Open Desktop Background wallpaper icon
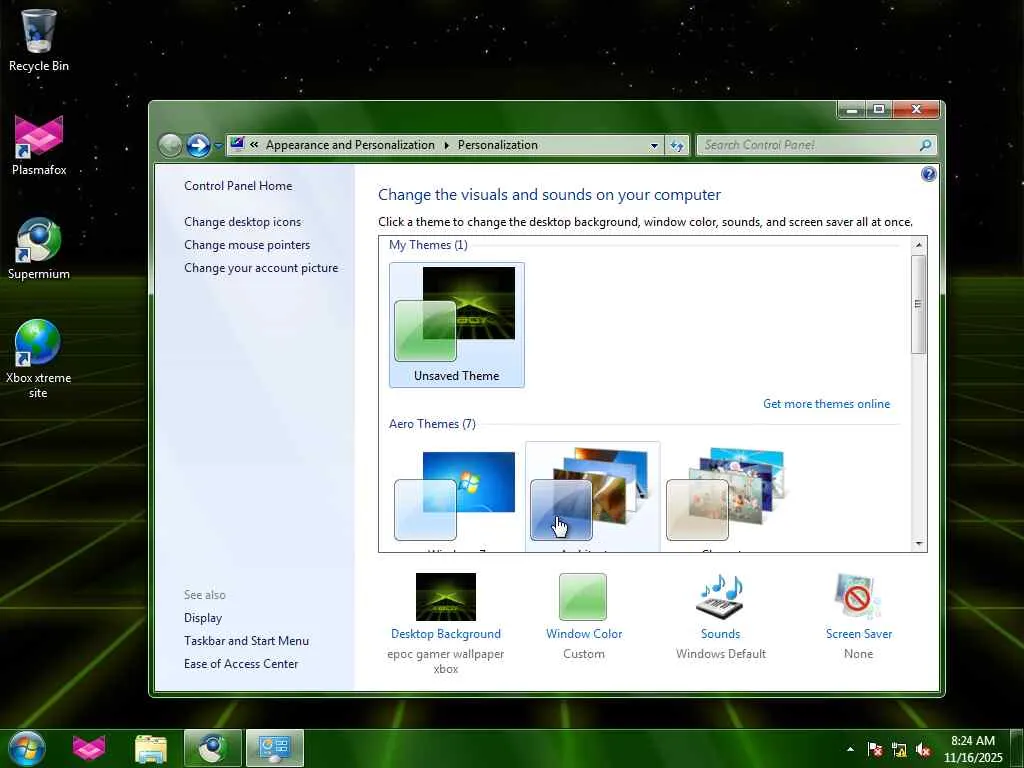The height and width of the screenshot is (768, 1024). [446, 597]
